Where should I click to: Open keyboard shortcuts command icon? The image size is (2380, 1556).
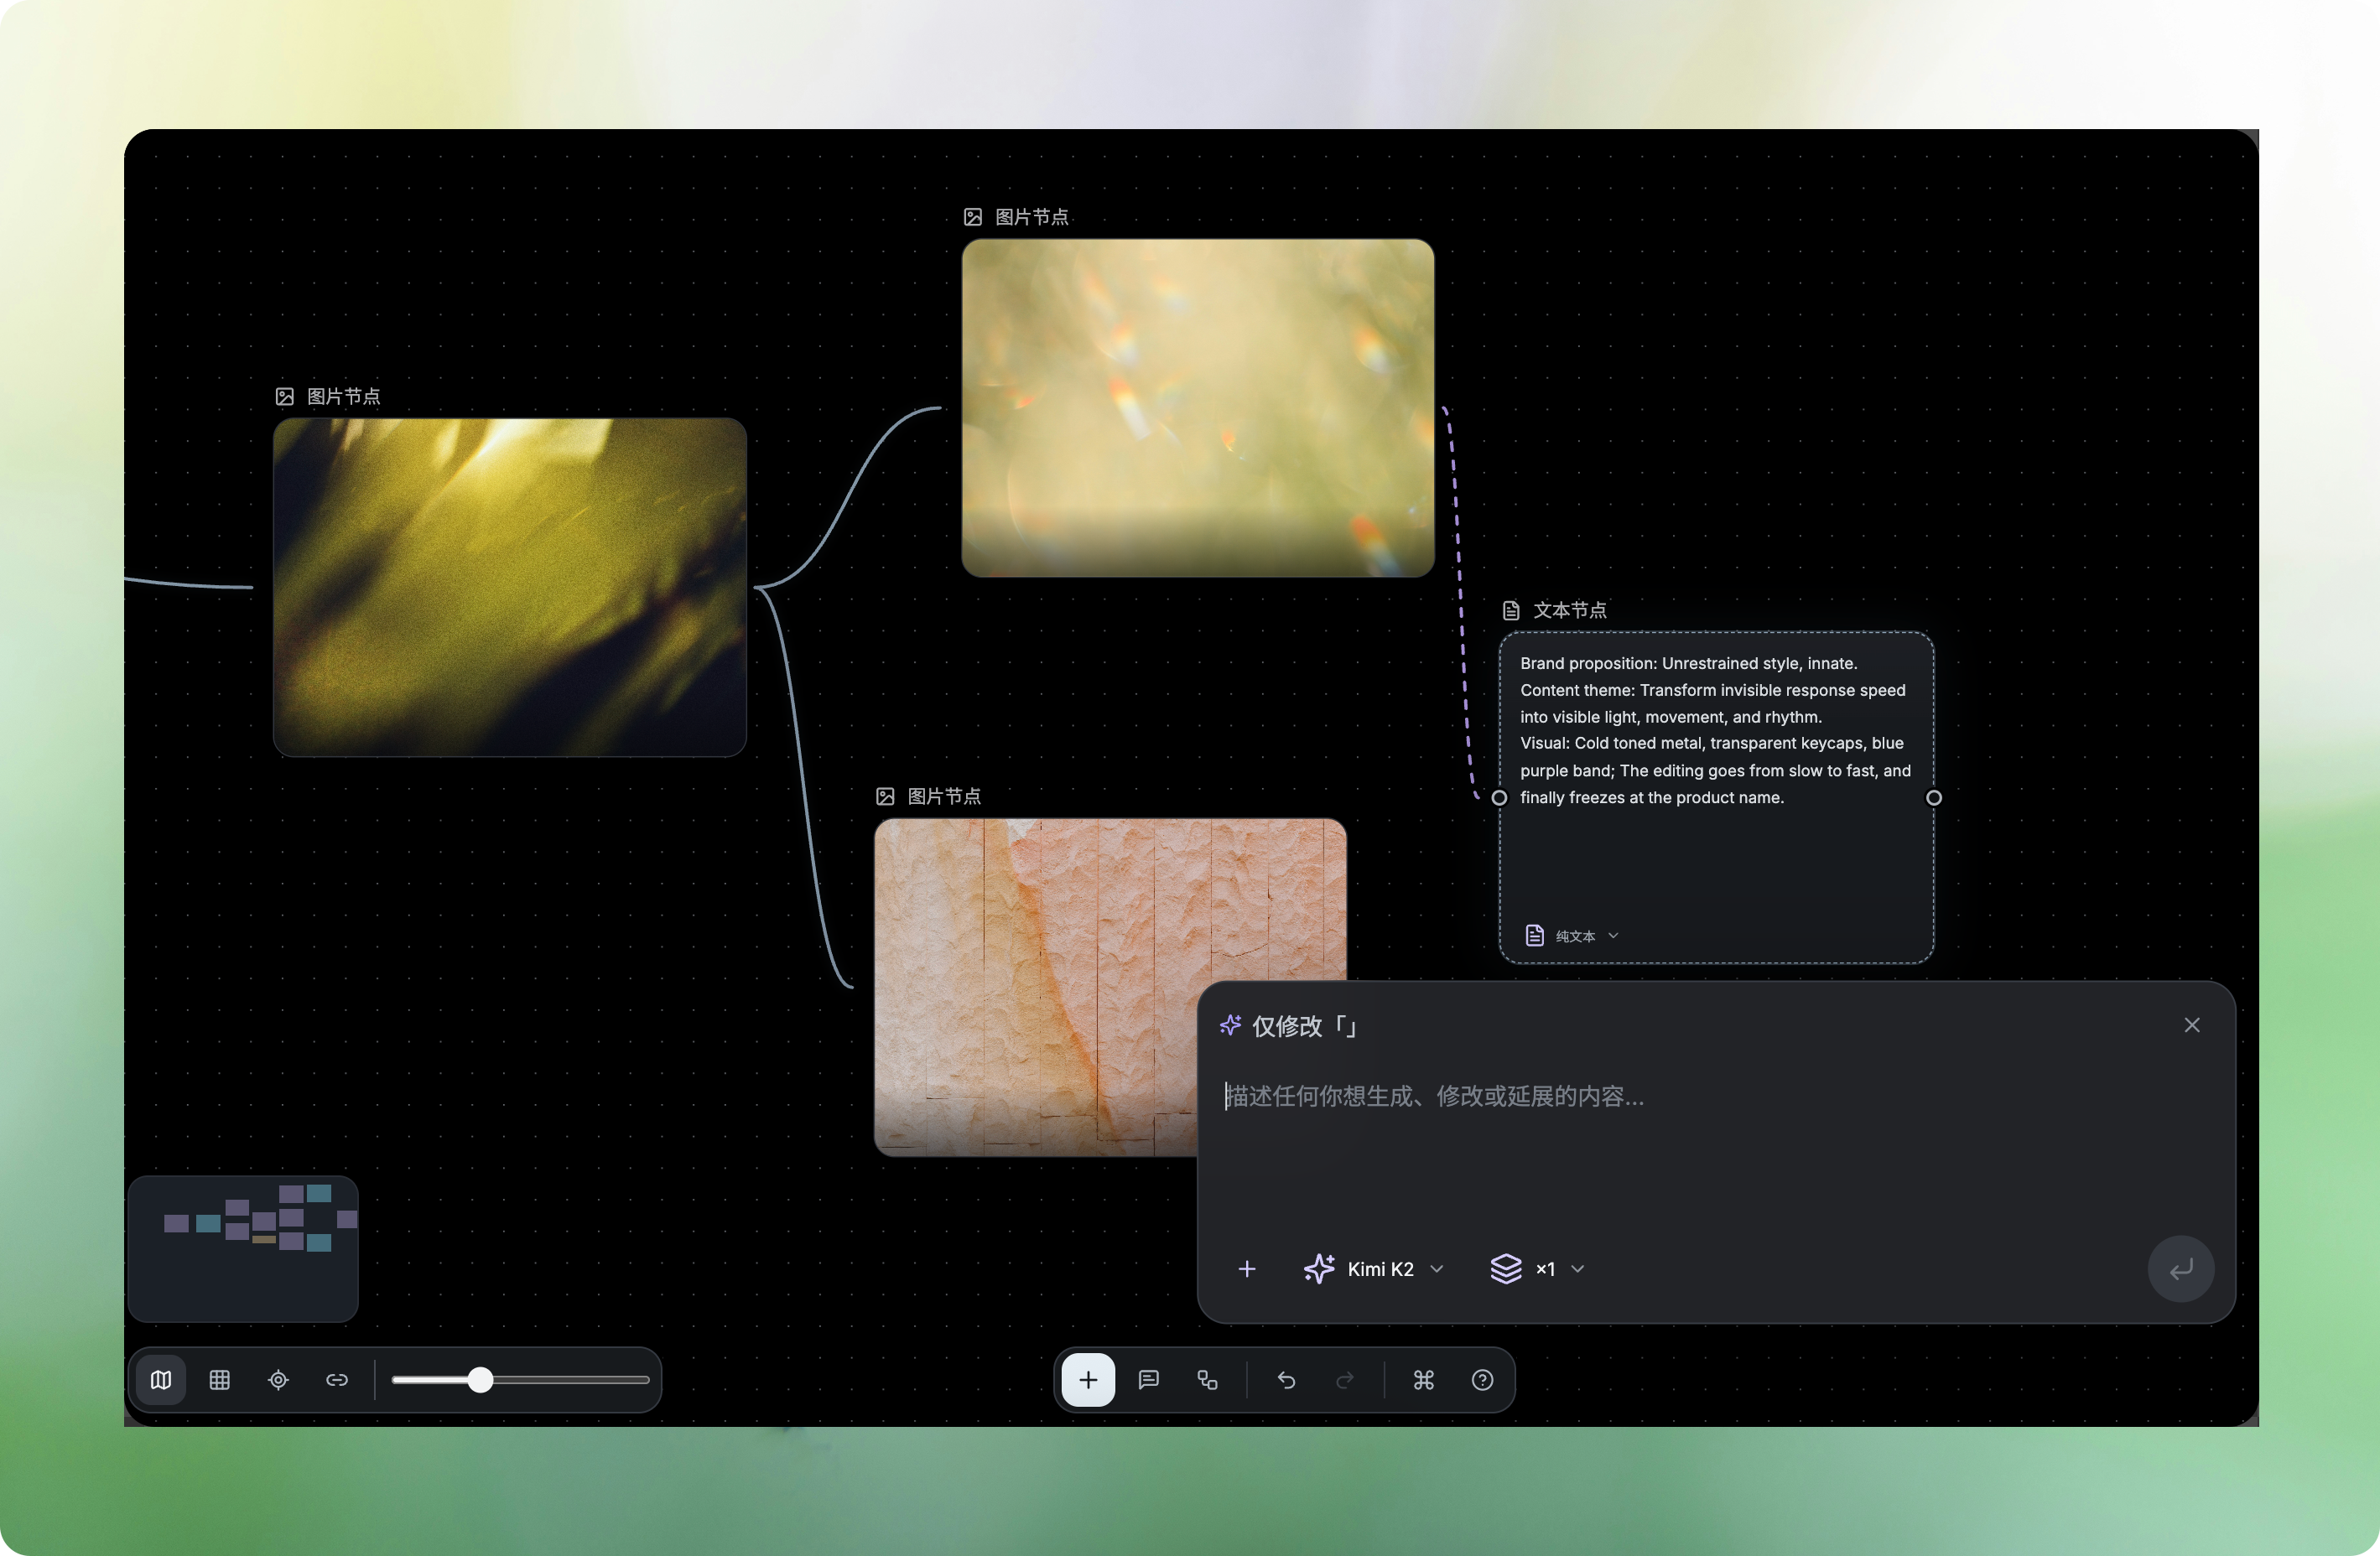click(x=1424, y=1380)
